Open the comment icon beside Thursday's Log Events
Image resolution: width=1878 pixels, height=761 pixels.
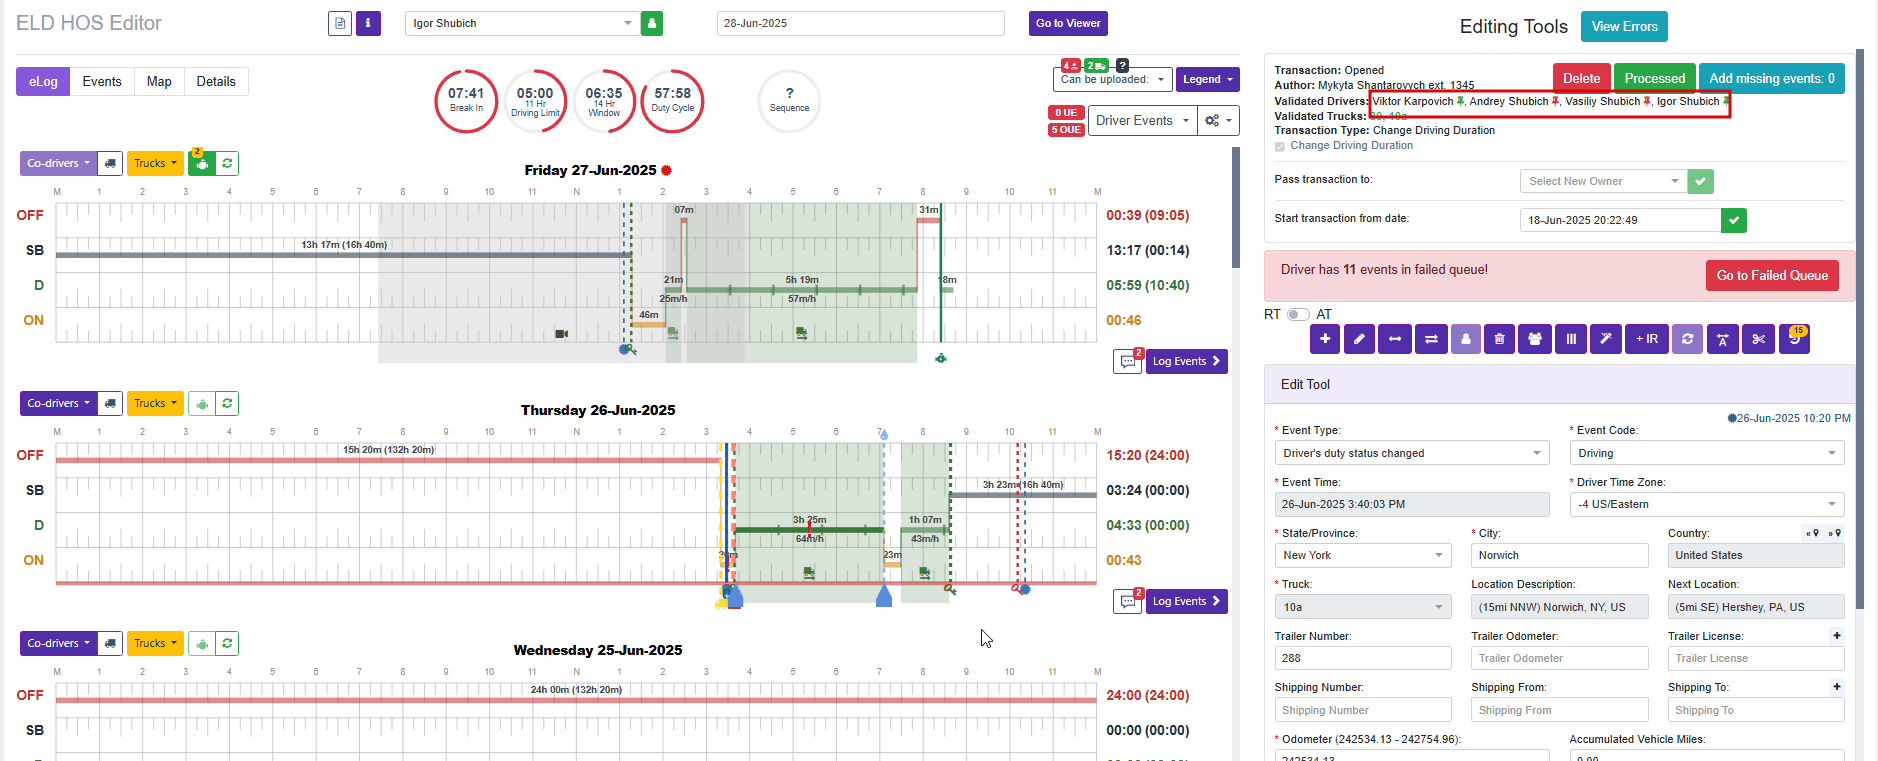point(1128,602)
